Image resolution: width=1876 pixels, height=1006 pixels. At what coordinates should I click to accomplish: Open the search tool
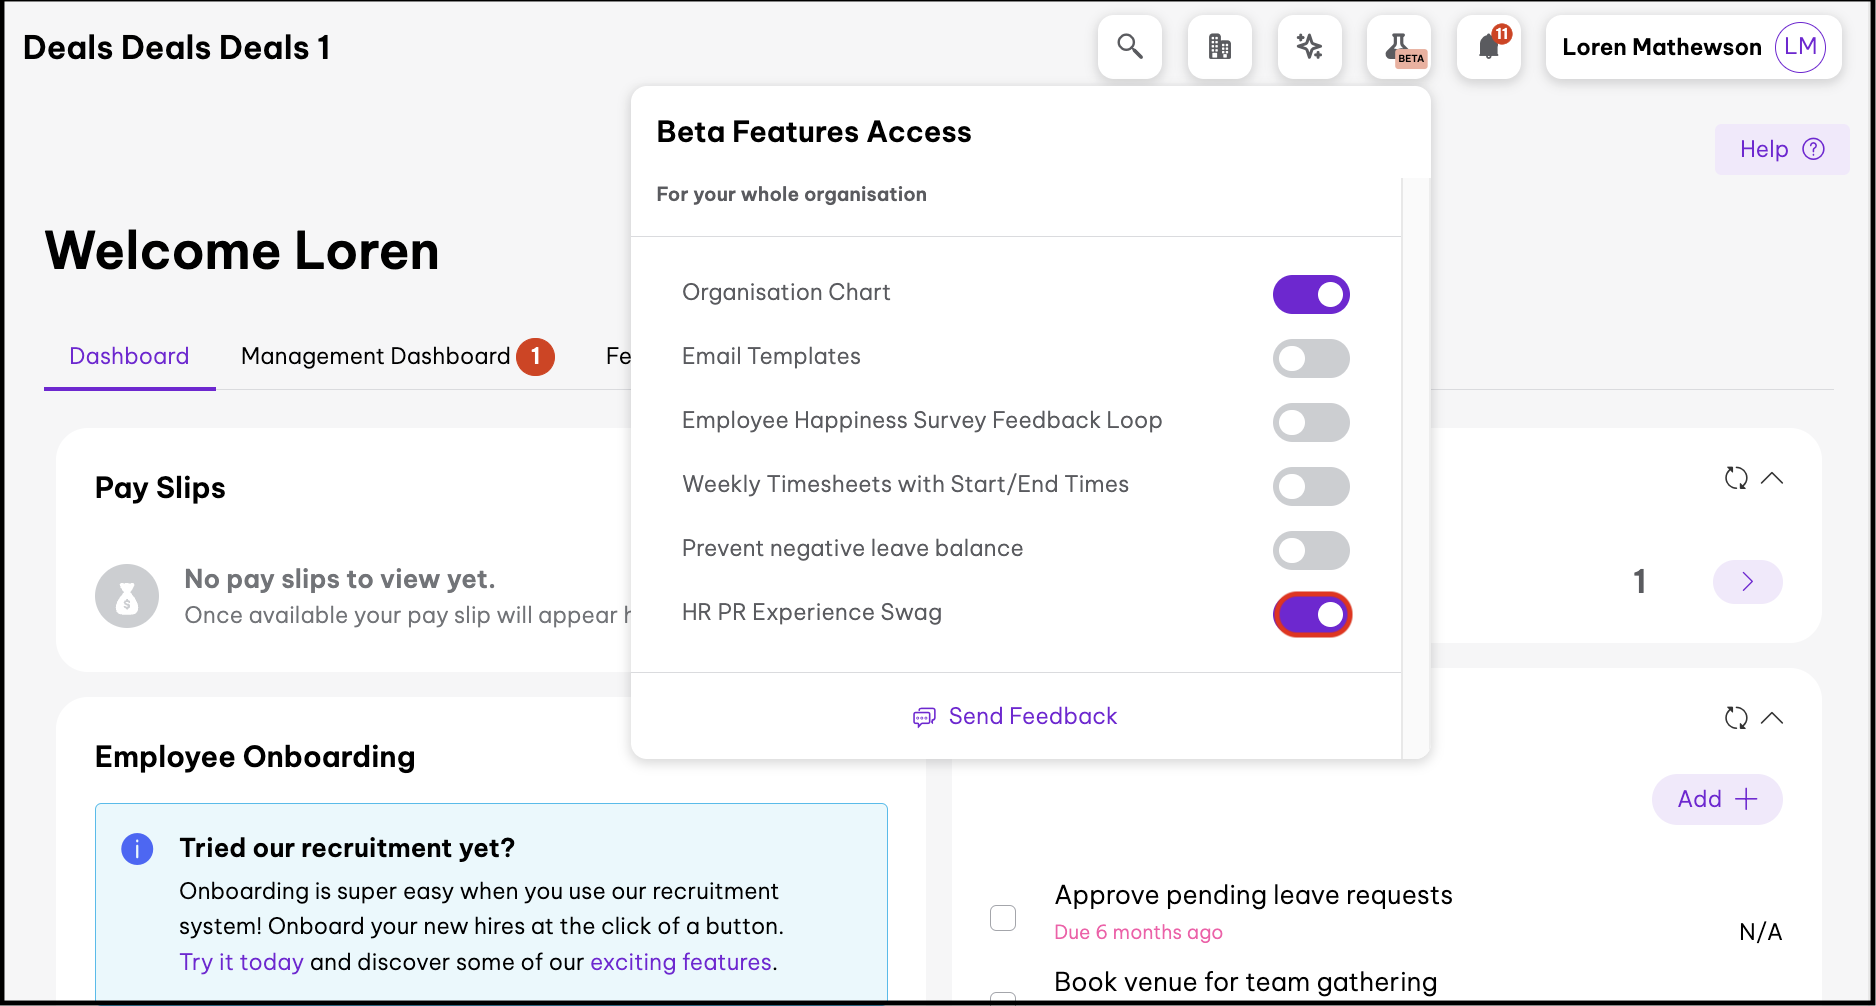(x=1129, y=46)
